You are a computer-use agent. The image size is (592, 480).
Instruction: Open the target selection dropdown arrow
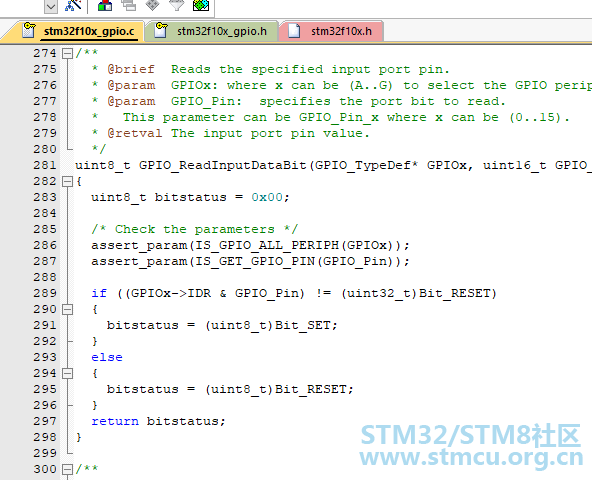pos(51,6)
